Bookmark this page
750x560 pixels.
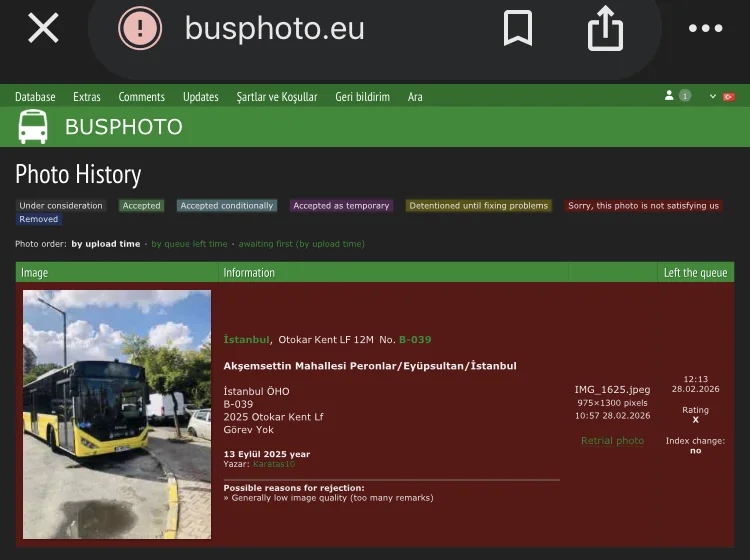517,29
